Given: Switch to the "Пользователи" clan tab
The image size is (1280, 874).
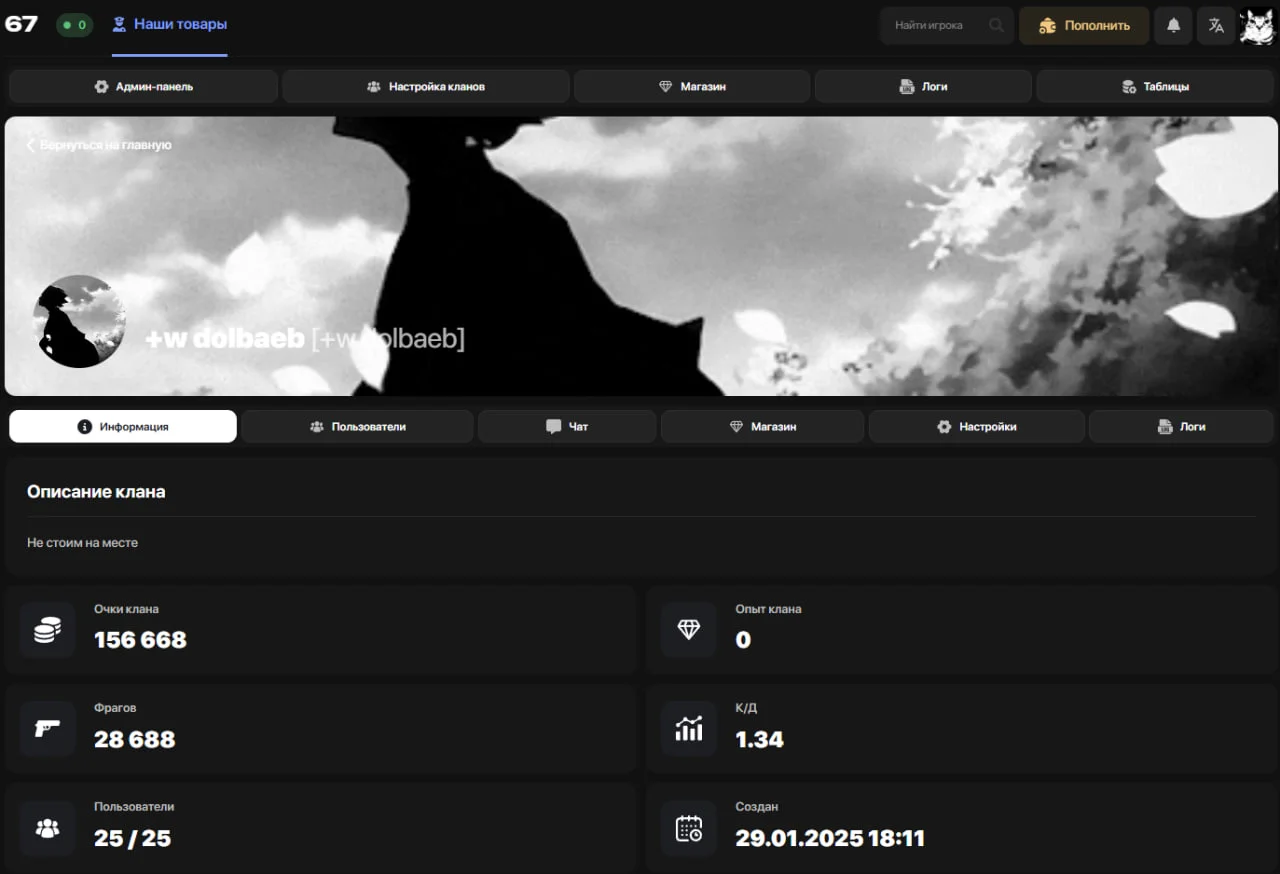Looking at the screenshot, I should pyautogui.click(x=357, y=427).
